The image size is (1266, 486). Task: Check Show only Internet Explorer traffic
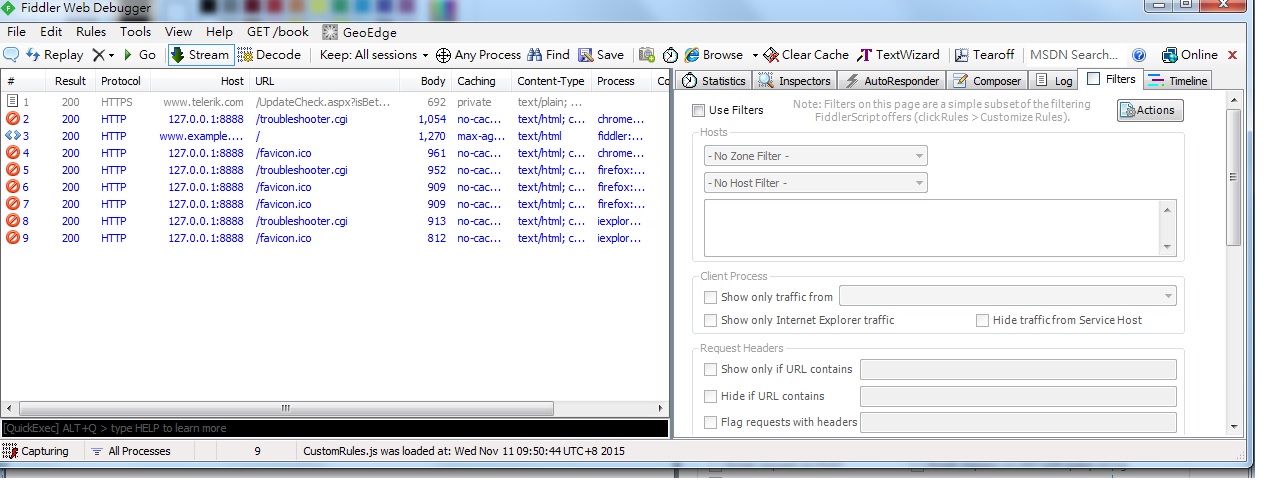coord(710,320)
